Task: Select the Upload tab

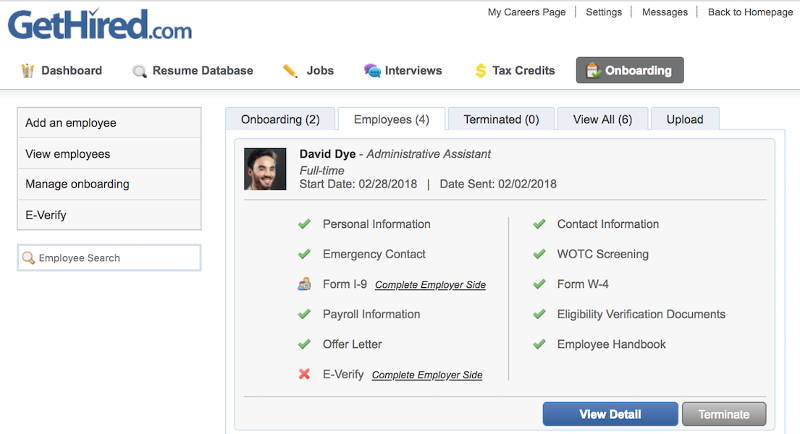Action: [x=685, y=119]
